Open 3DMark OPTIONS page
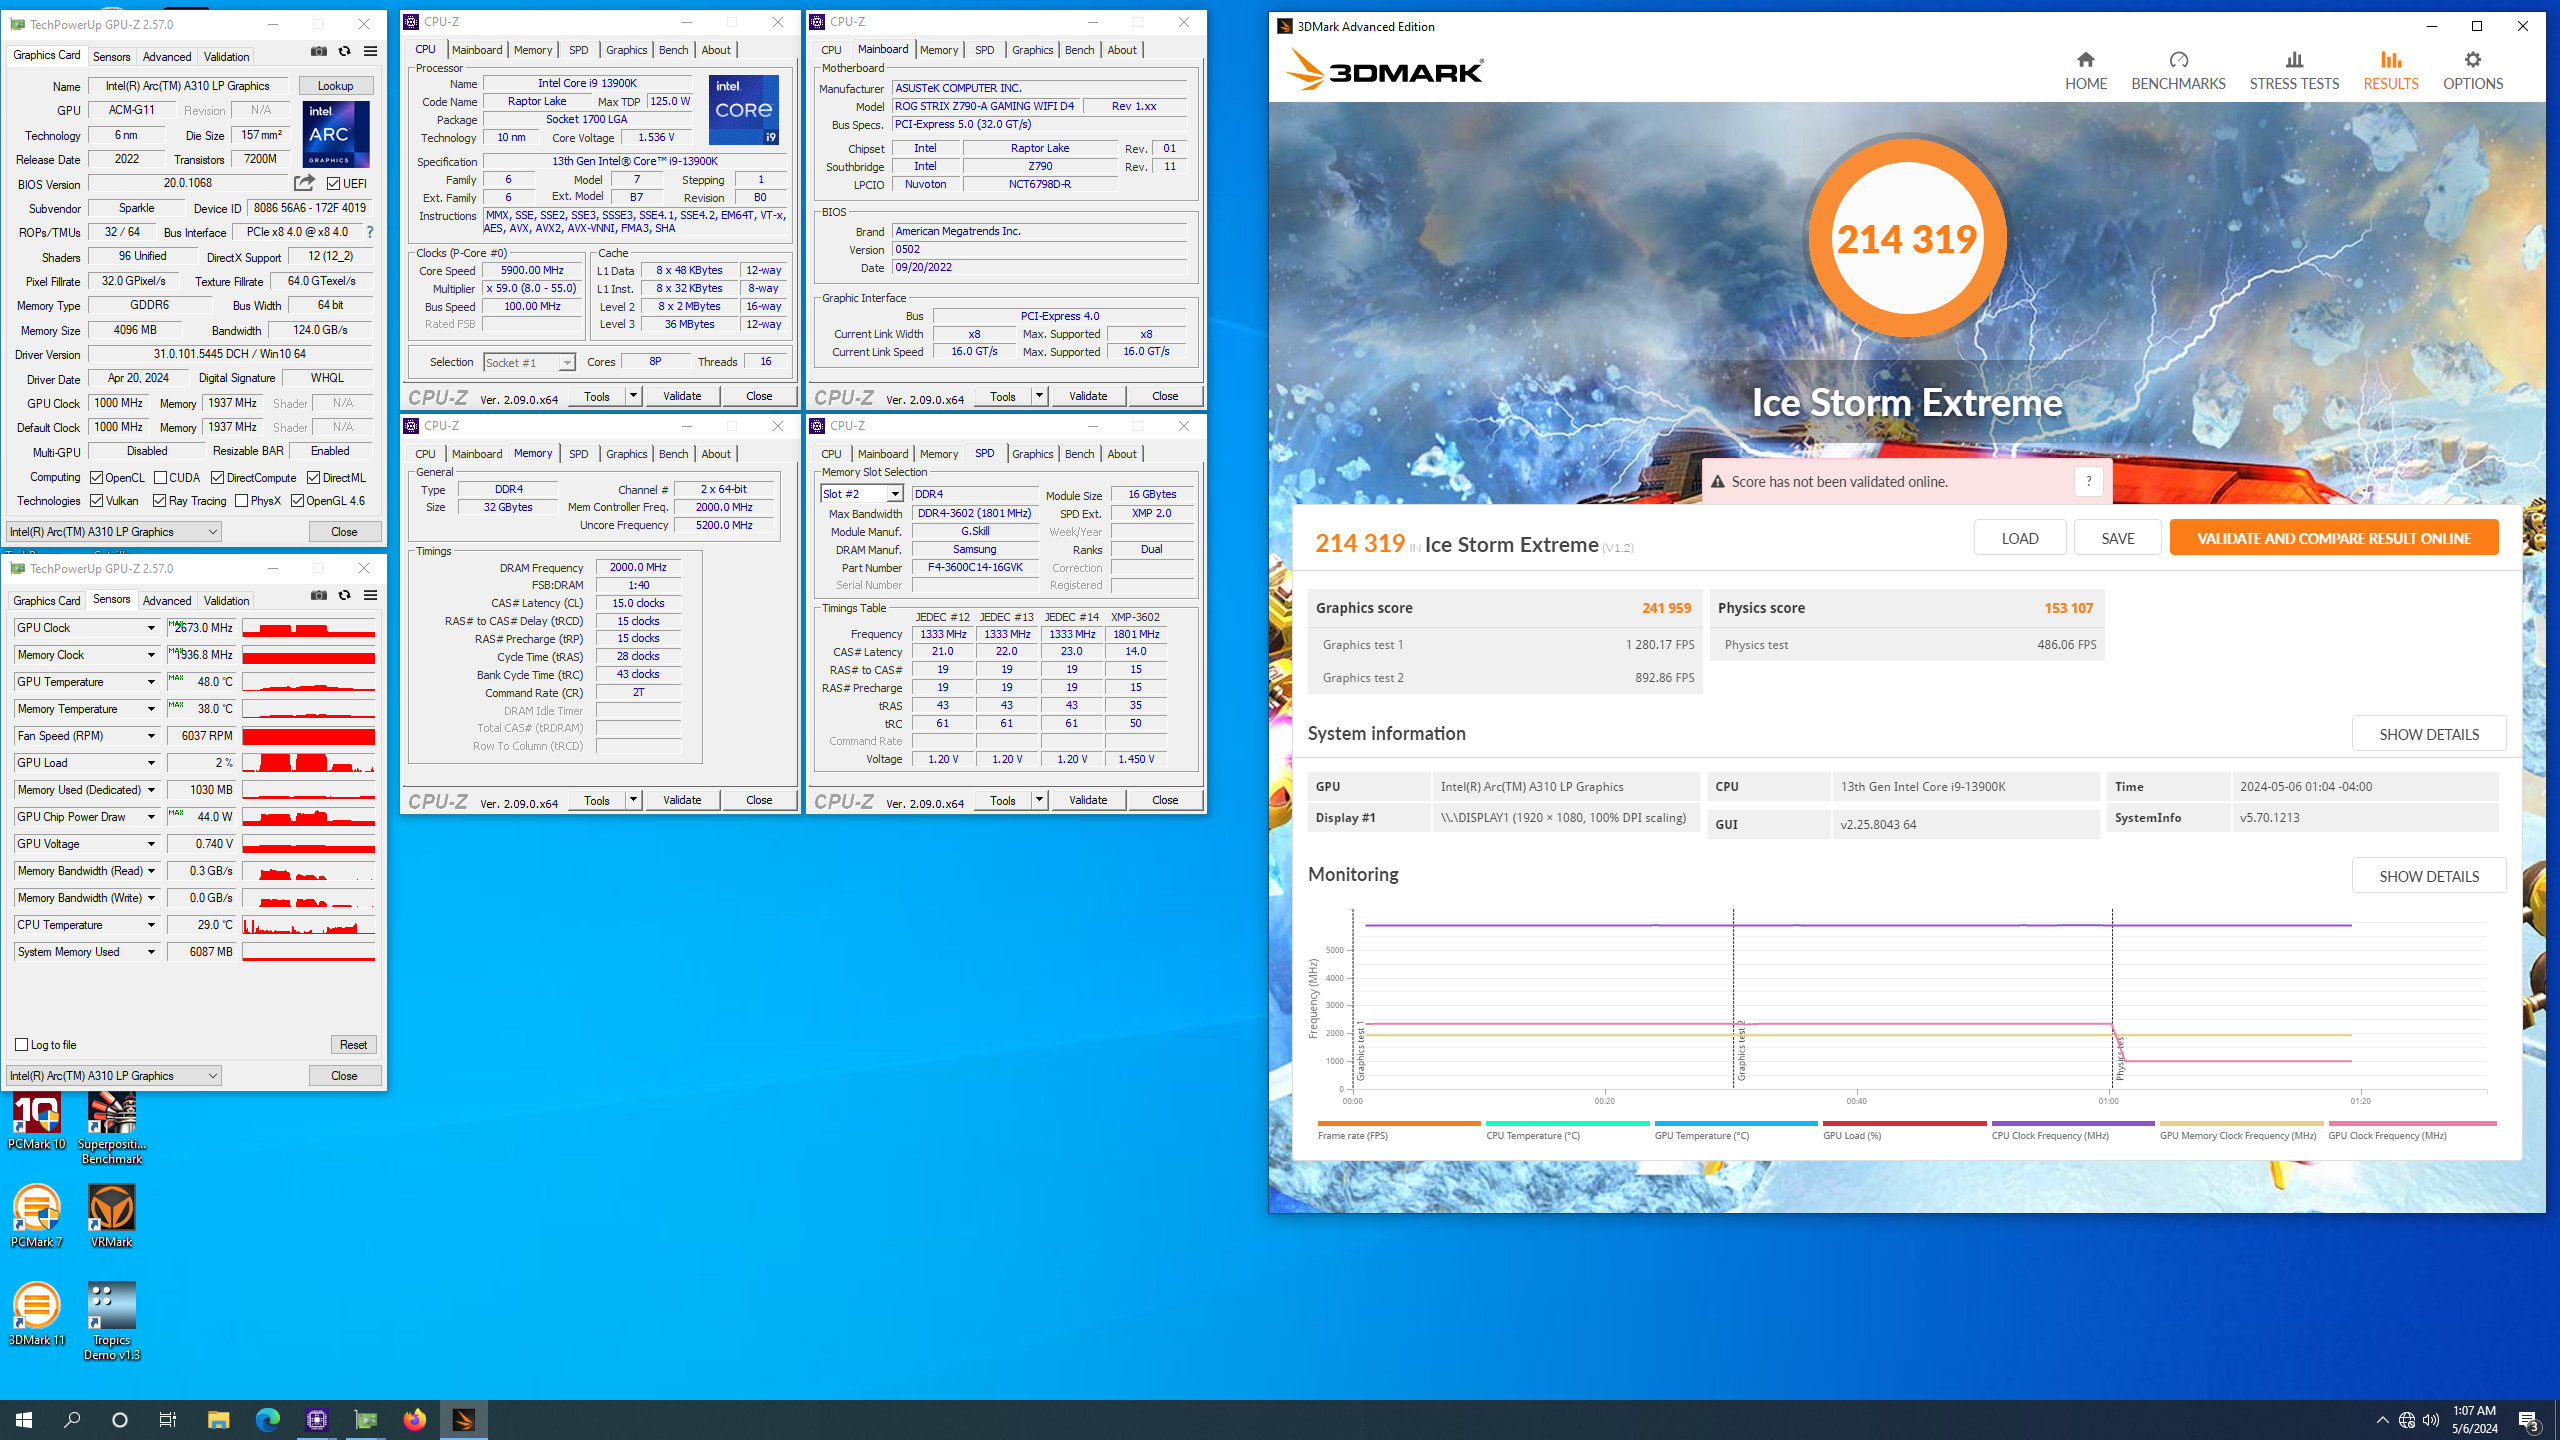This screenshot has height=1440, width=2560. coord(2473,71)
